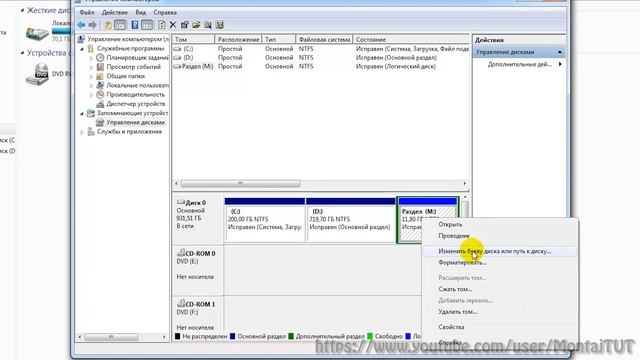Collapse the Запоминающие устройства node

tap(82, 113)
